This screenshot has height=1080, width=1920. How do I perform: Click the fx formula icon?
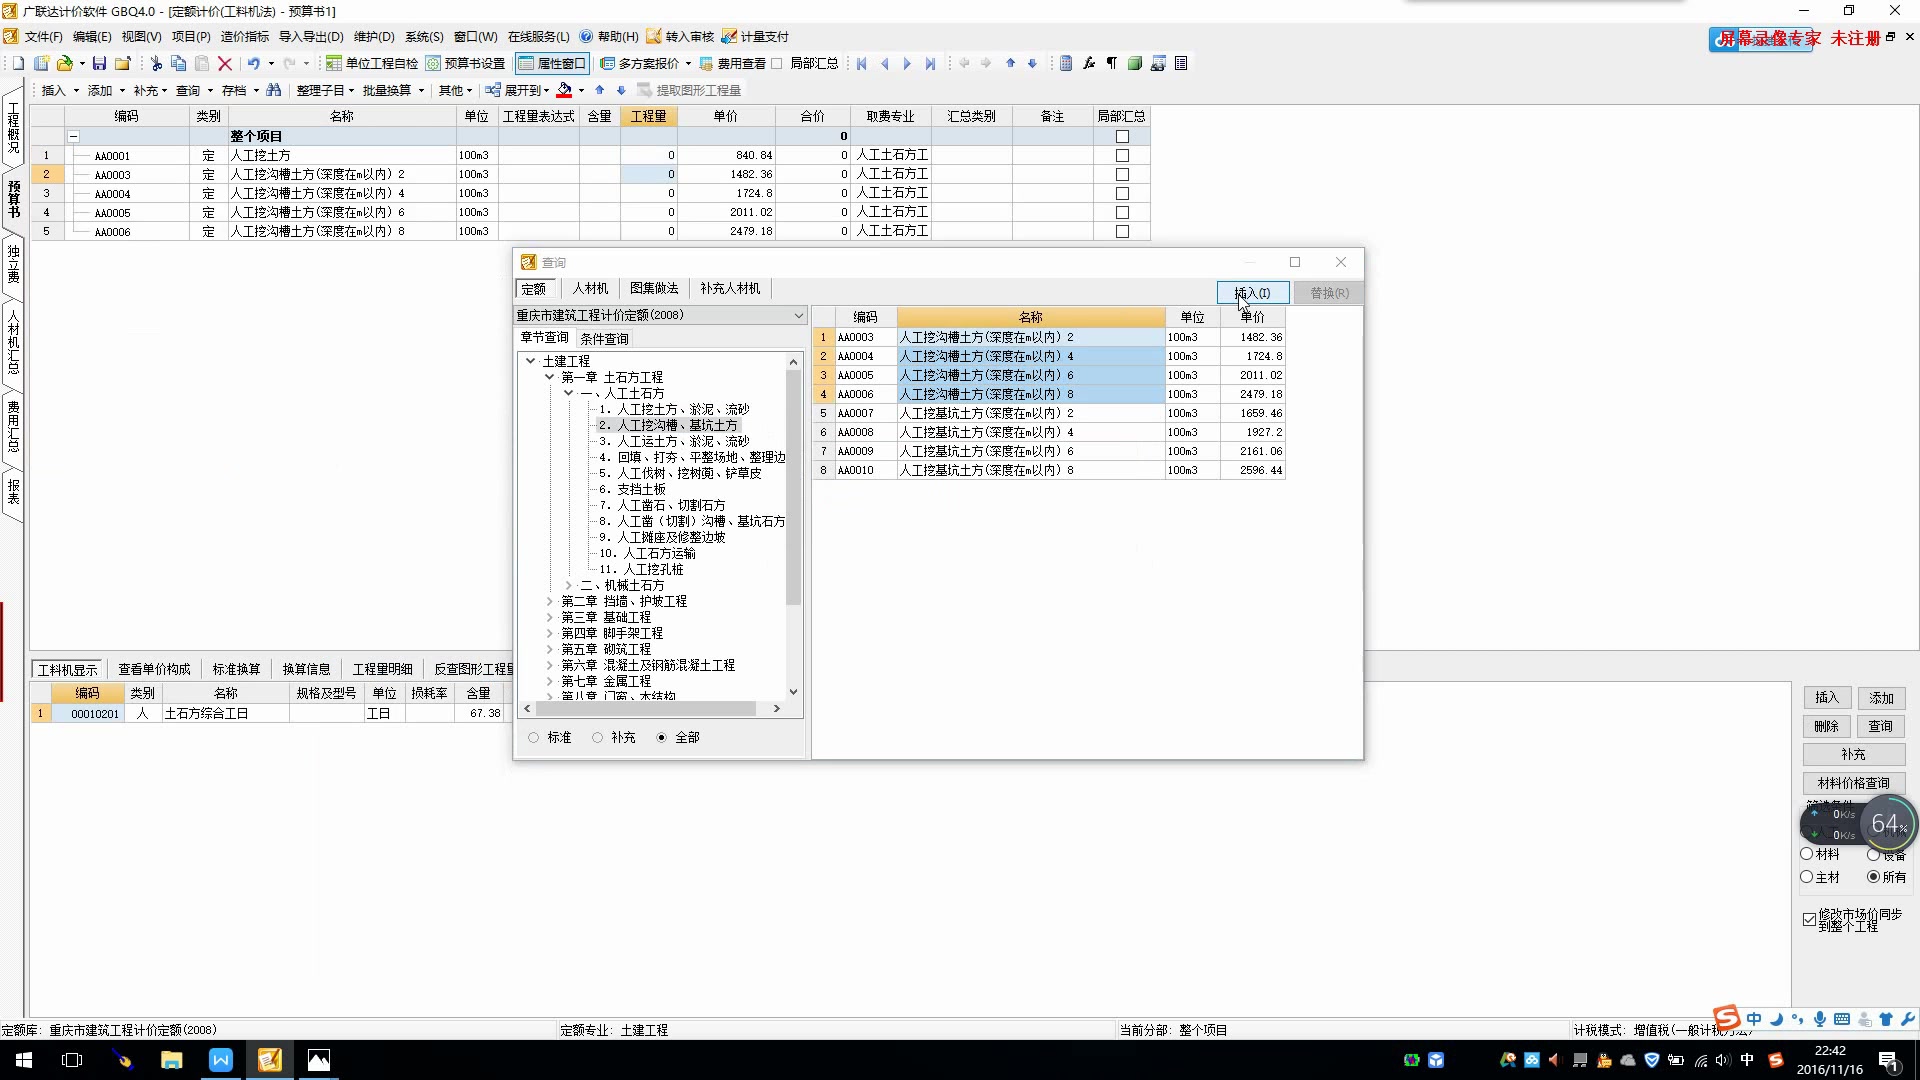click(x=1089, y=63)
